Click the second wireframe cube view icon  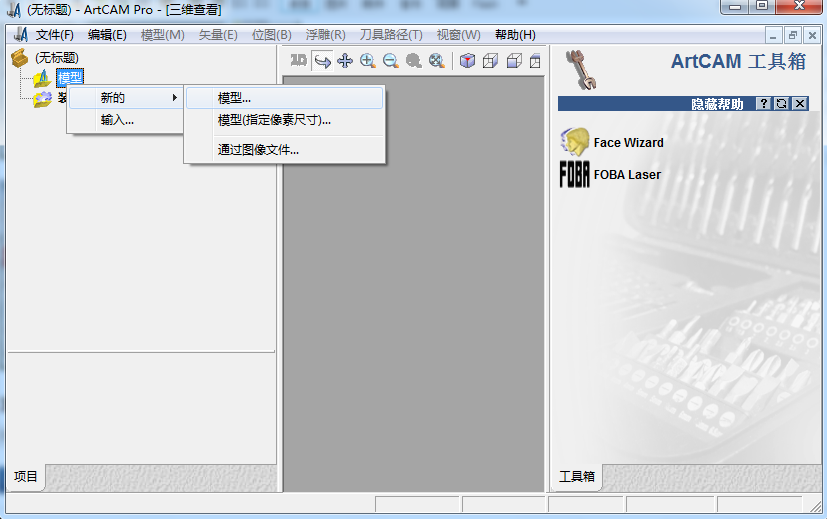491,61
